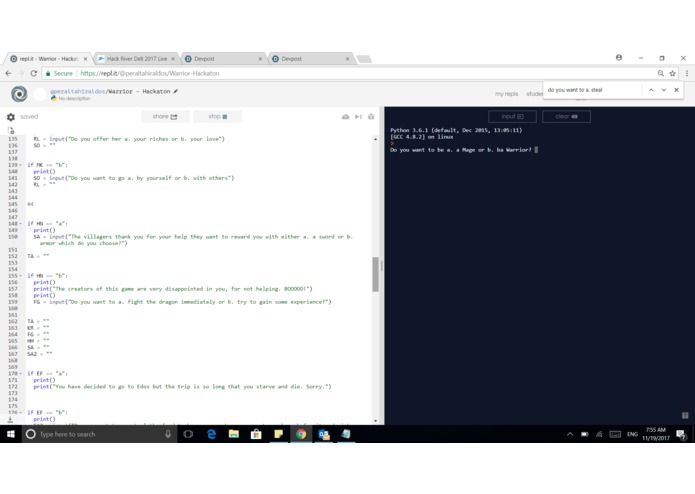Open Microsoft Store from taskbar
Viewport: 695px width, 494px height.
256,434
